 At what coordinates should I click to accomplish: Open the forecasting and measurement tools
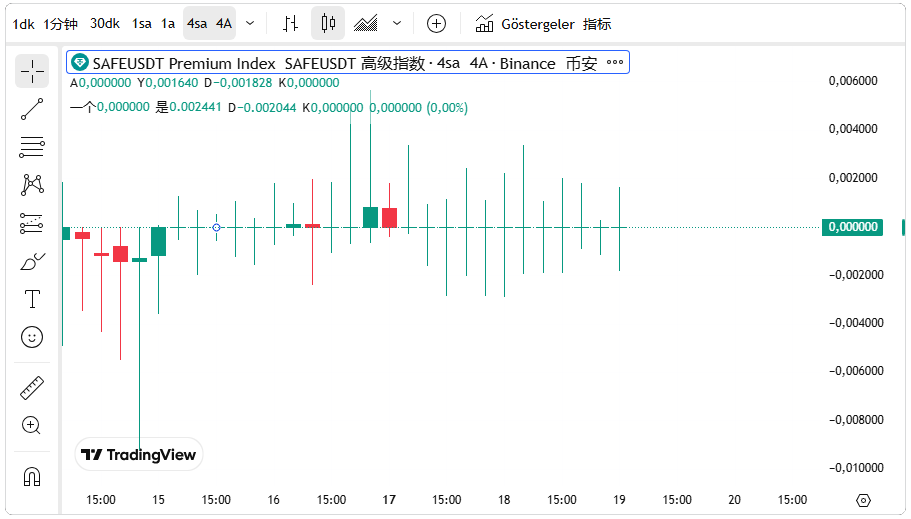pos(32,223)
